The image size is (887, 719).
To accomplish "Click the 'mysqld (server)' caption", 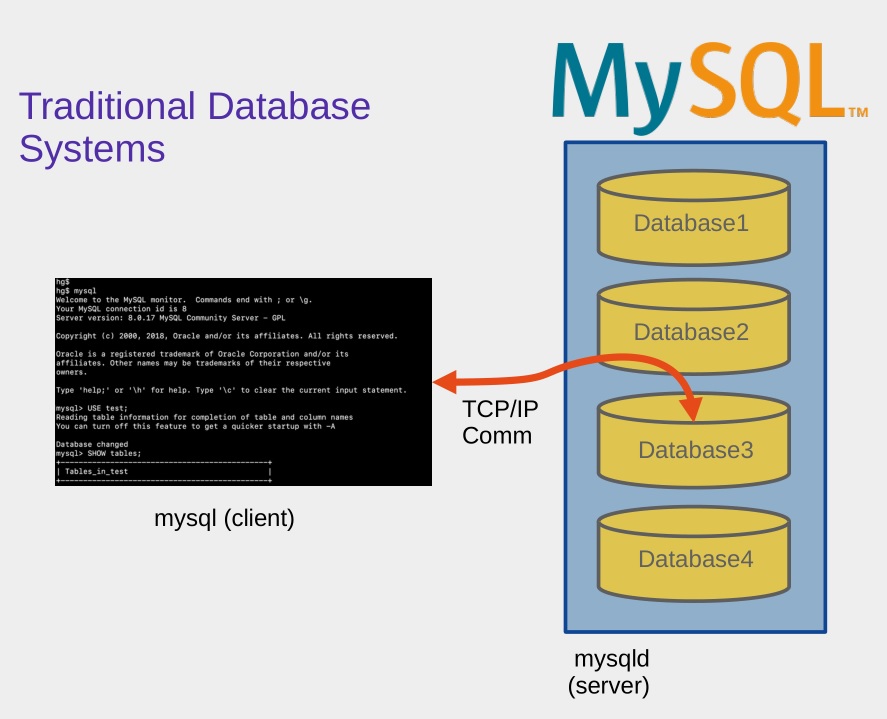I will tap(609, 672).
